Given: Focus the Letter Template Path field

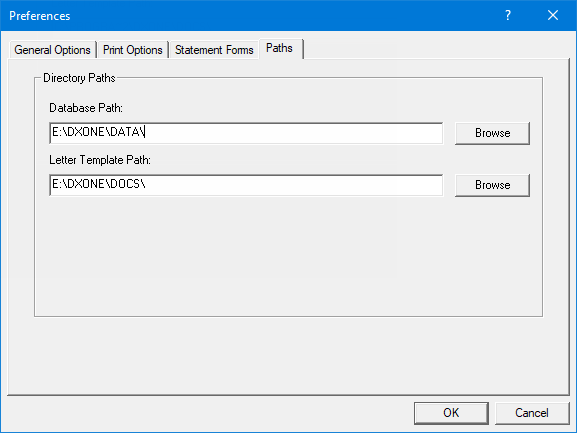Looking at the screenshot, I should (246, 185).
